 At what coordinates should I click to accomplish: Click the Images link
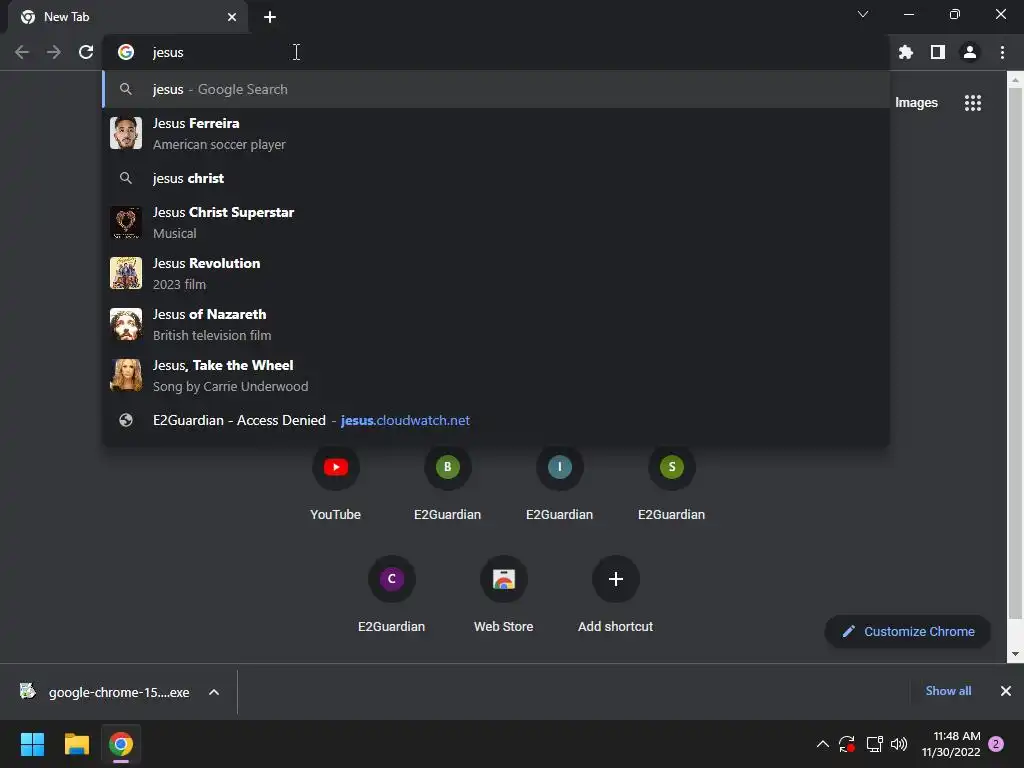(x=916, y=103)
